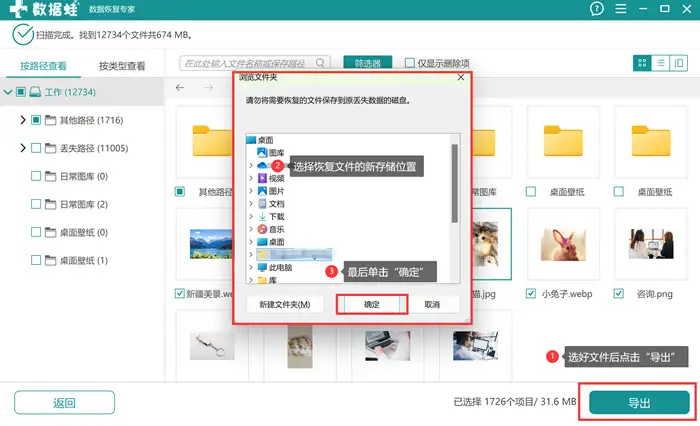Click the 返回 back button
Viewport: 700px width, 426px height.
(64, 403)
